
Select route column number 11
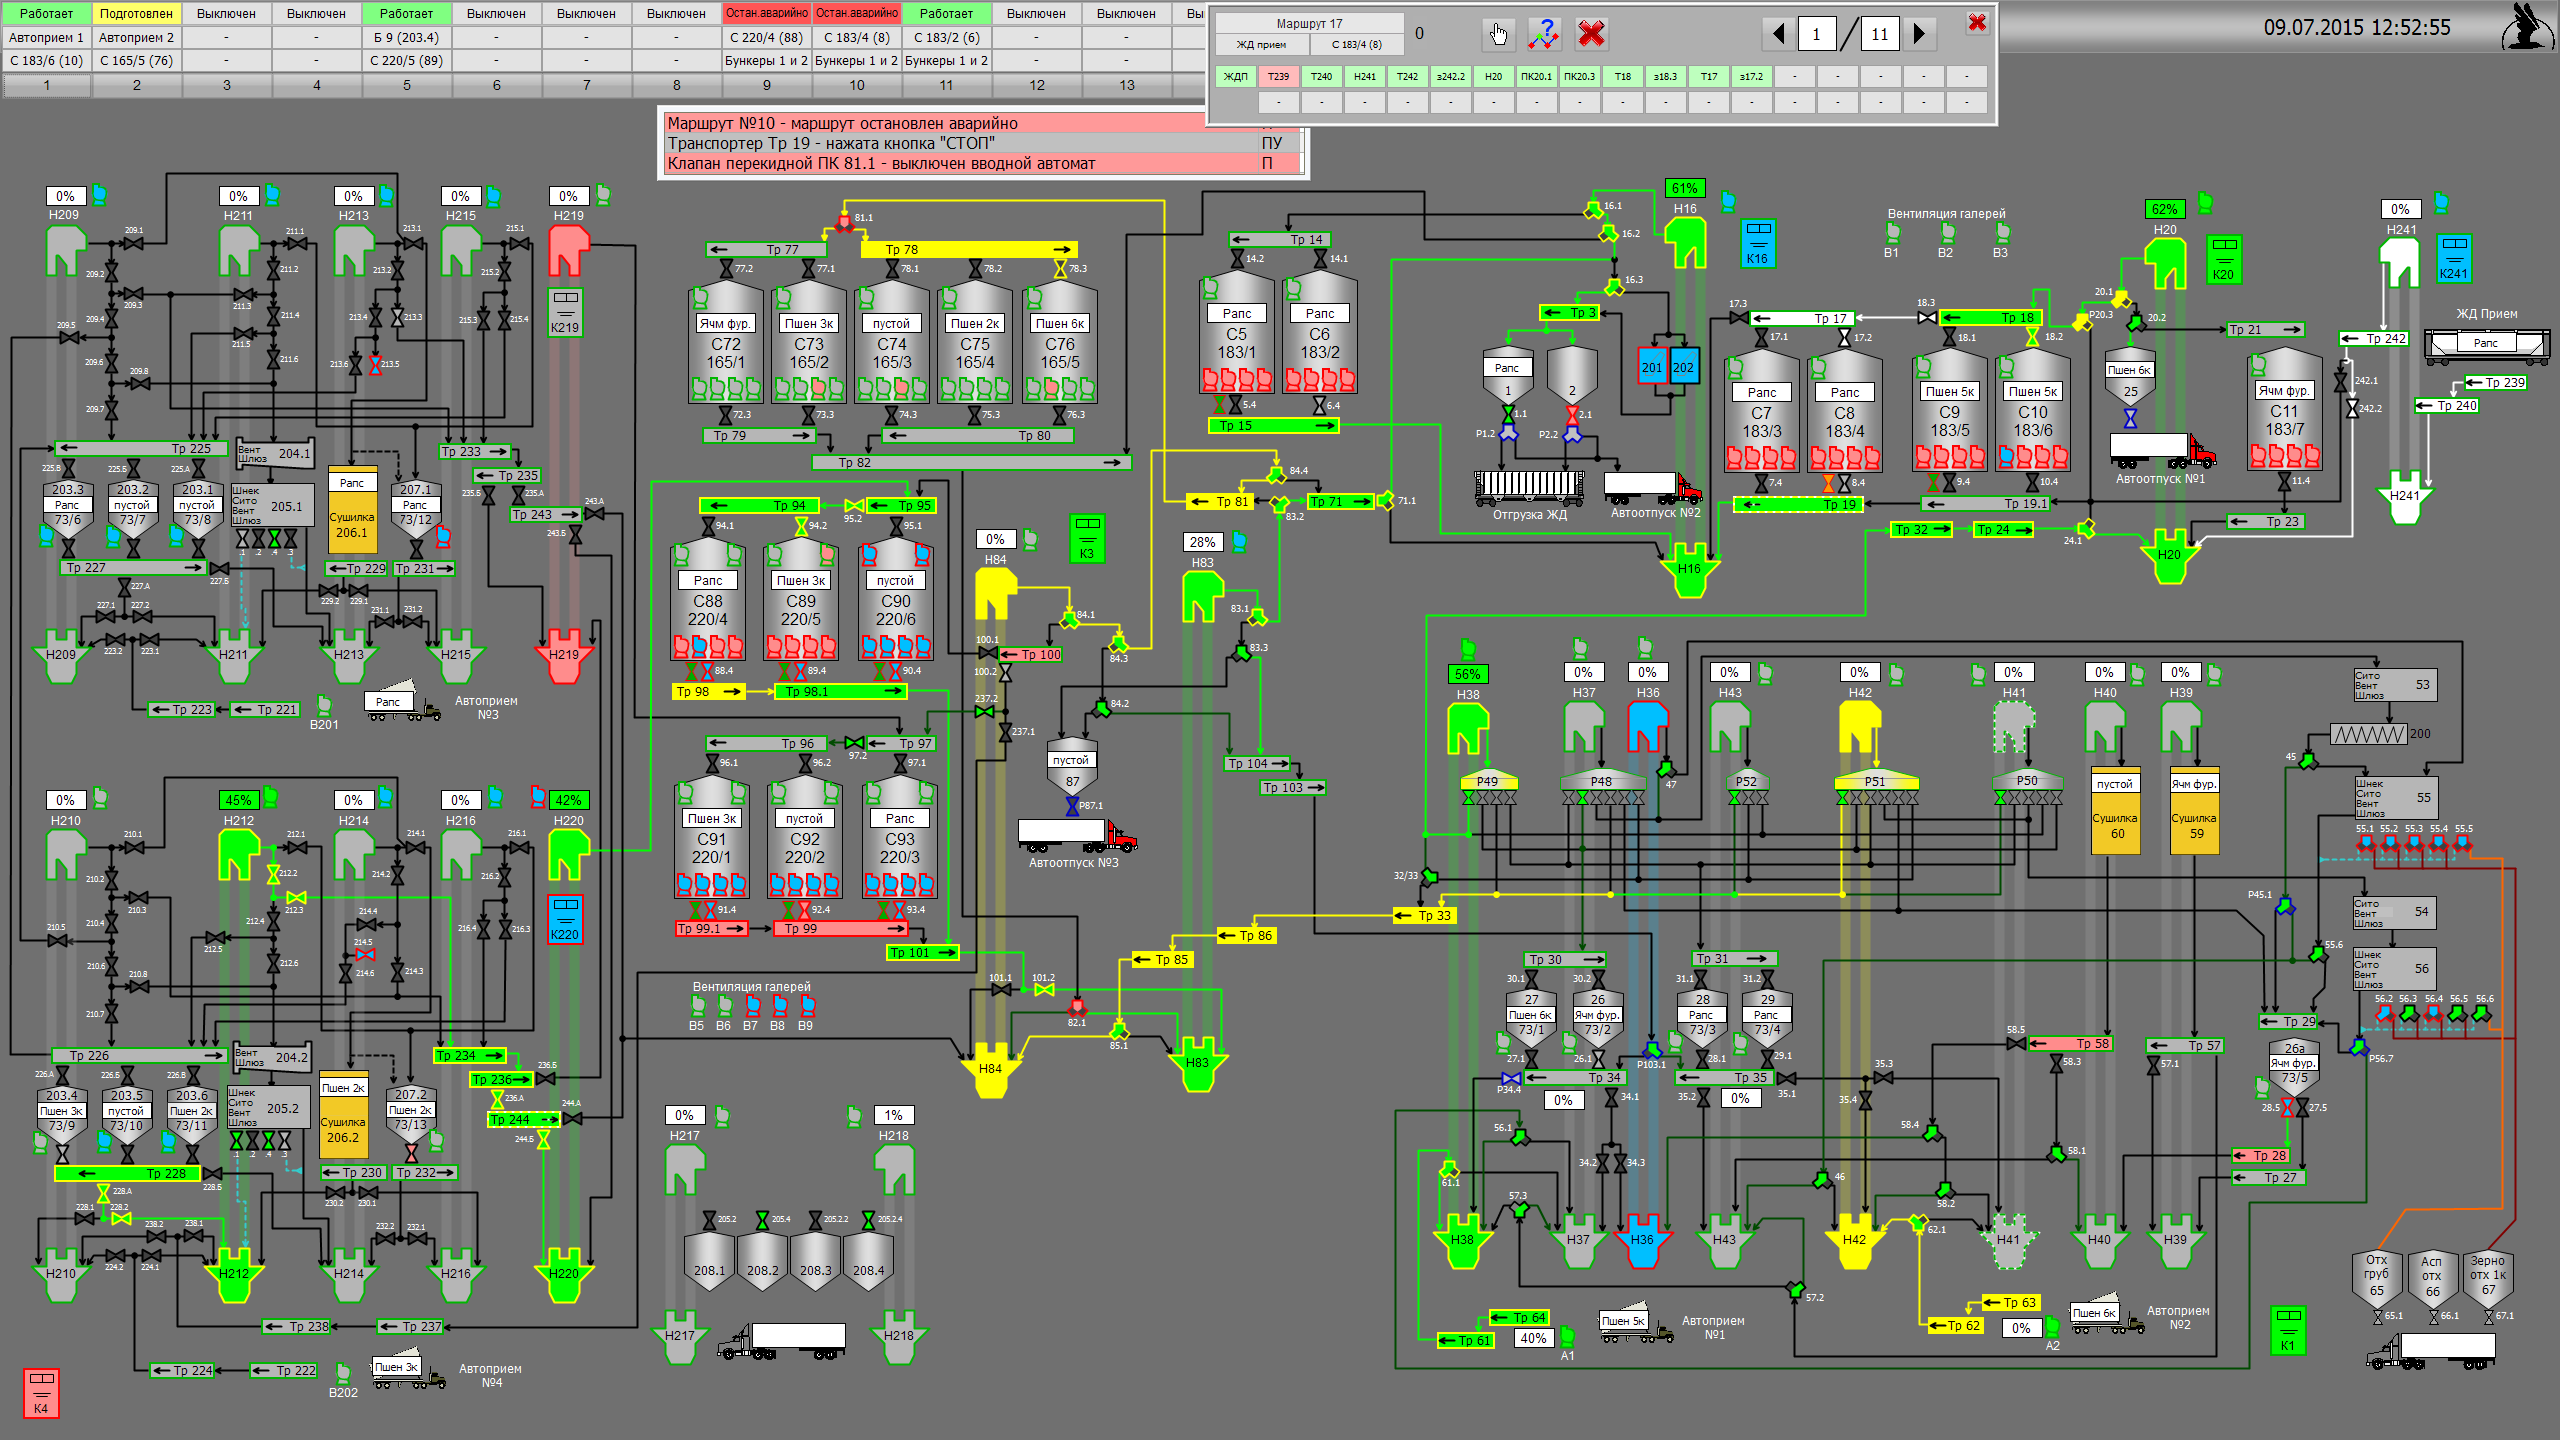coord(946,85)
